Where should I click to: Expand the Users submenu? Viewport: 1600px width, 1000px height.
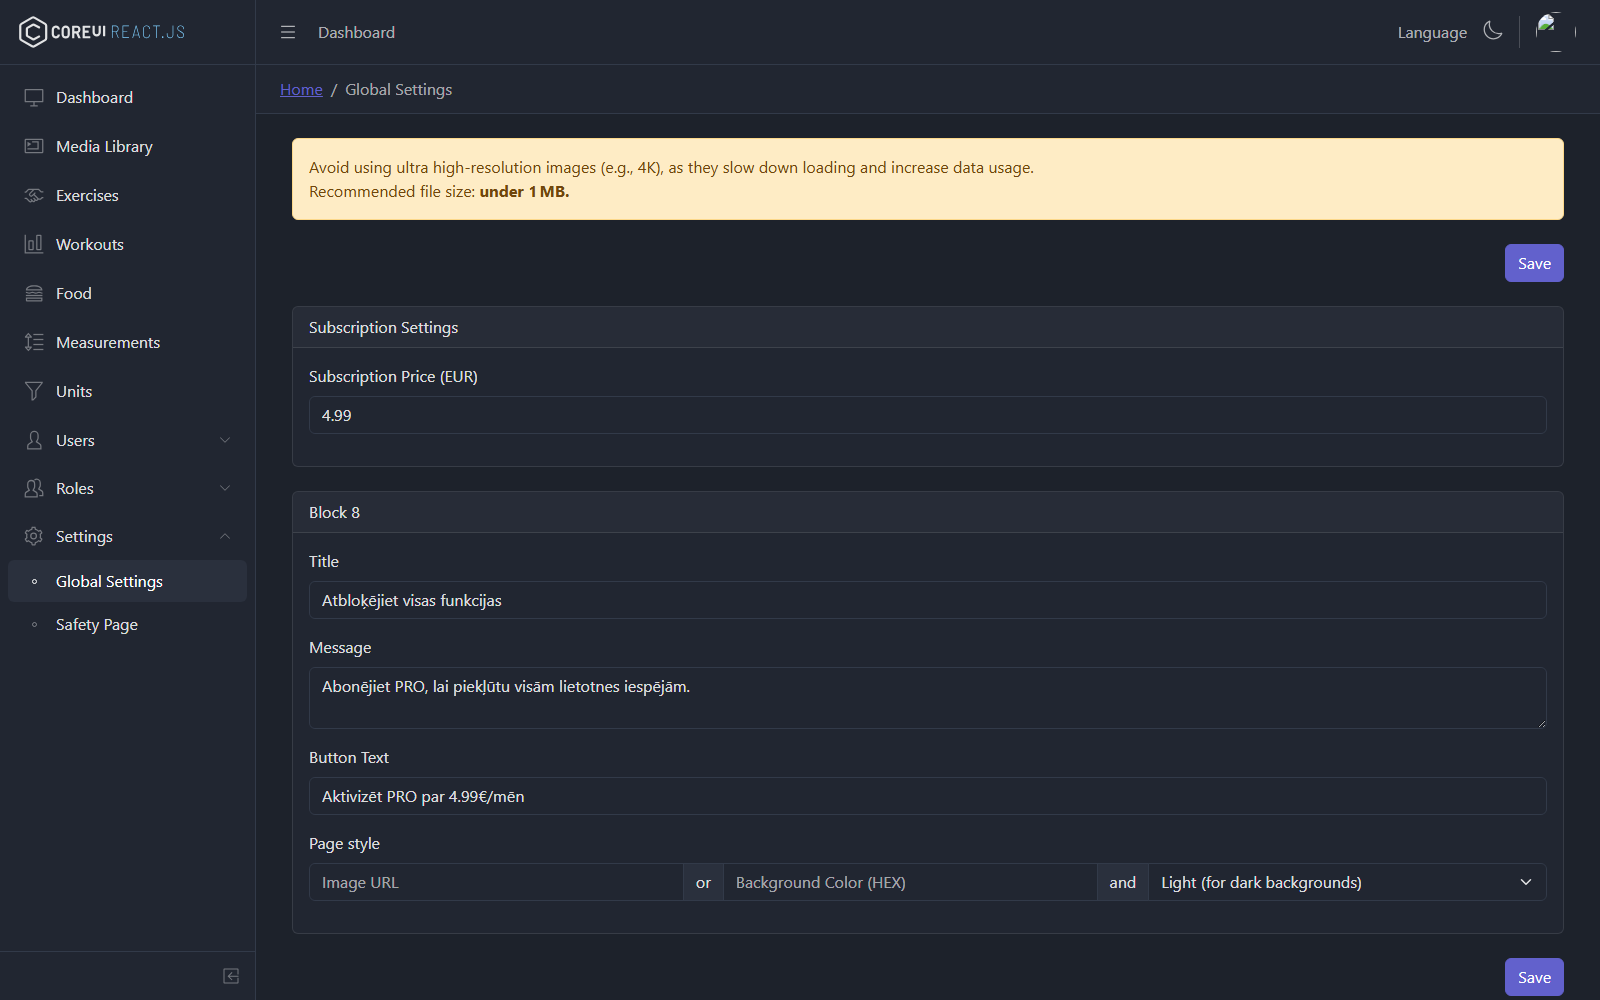pos(128,440)
